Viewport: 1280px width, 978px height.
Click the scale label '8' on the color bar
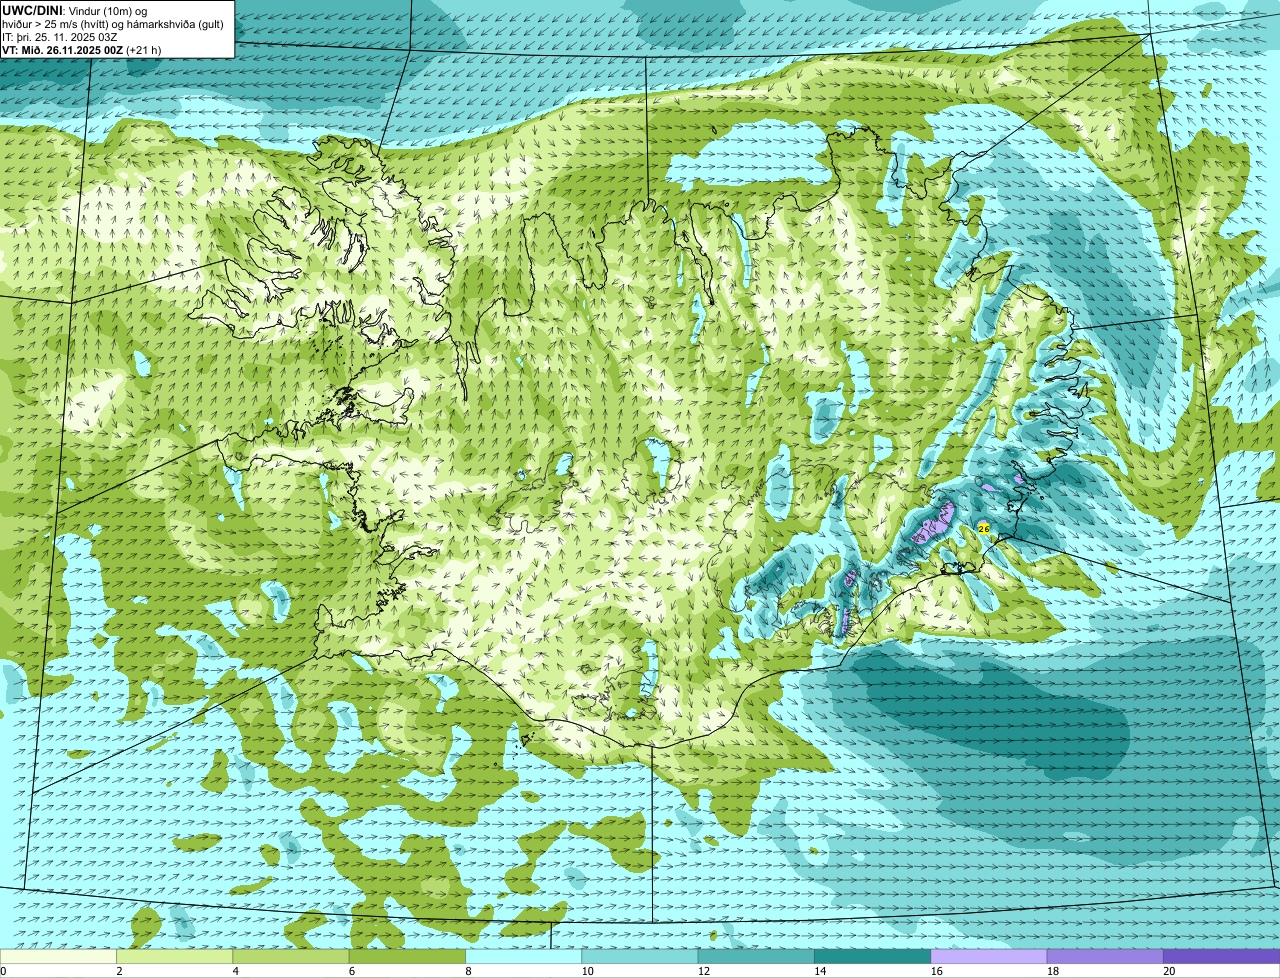tap(467, 971)
